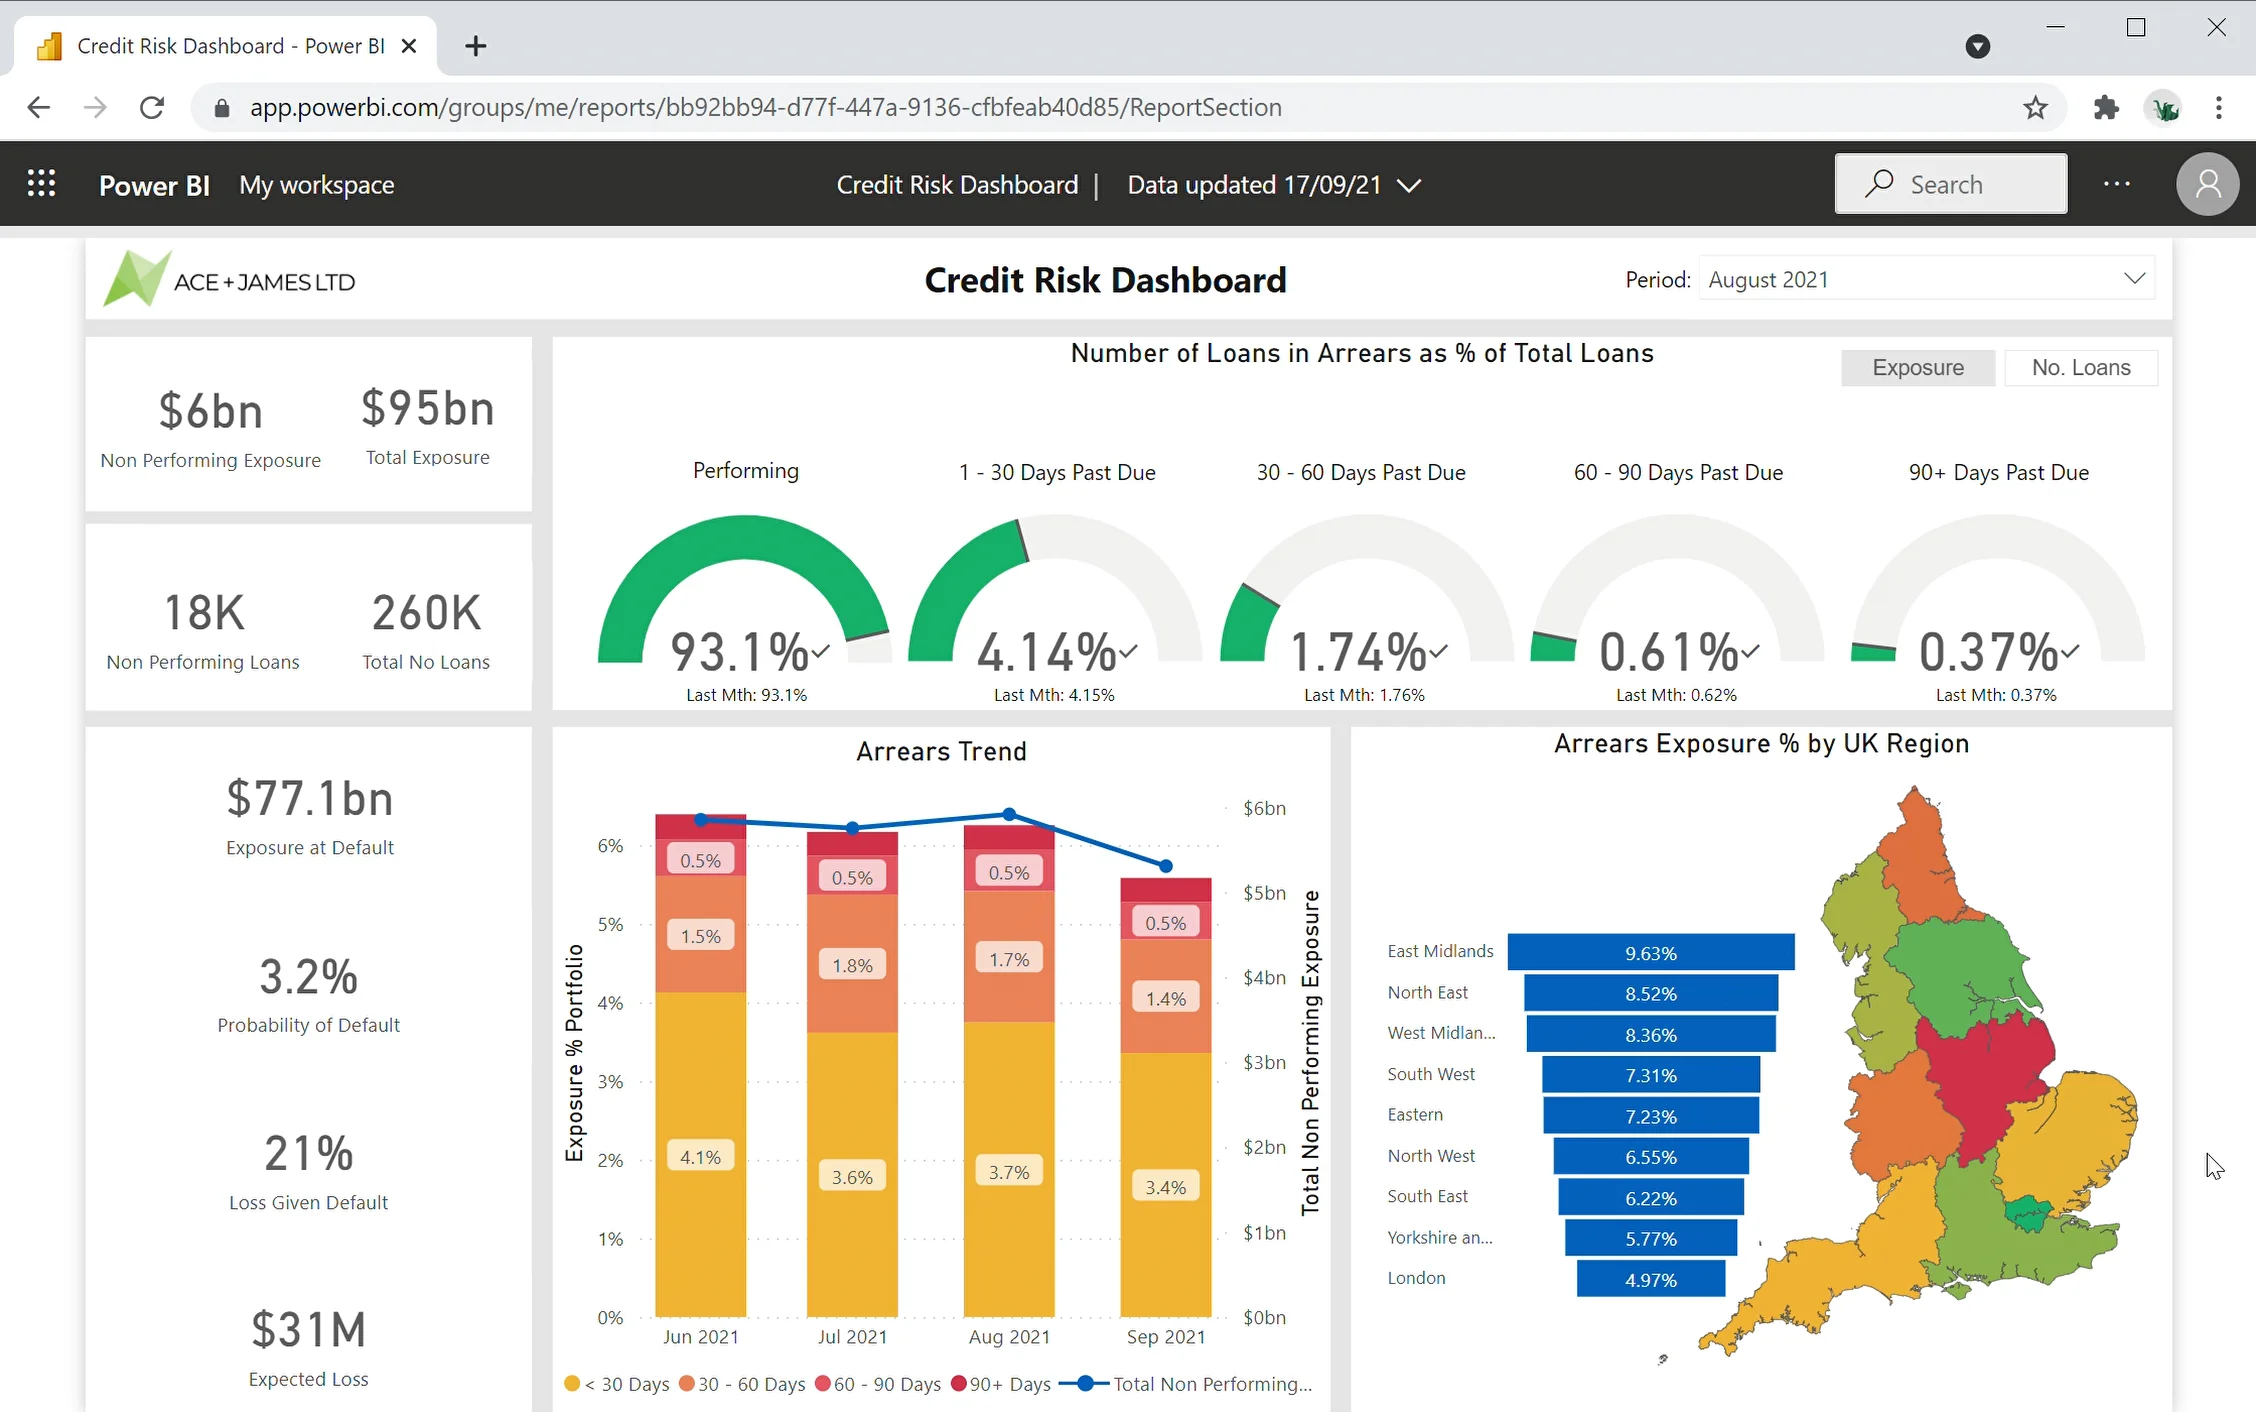
Task: Open the Microsoft app launcher waffle icon
Action: [x=41, y=183]
